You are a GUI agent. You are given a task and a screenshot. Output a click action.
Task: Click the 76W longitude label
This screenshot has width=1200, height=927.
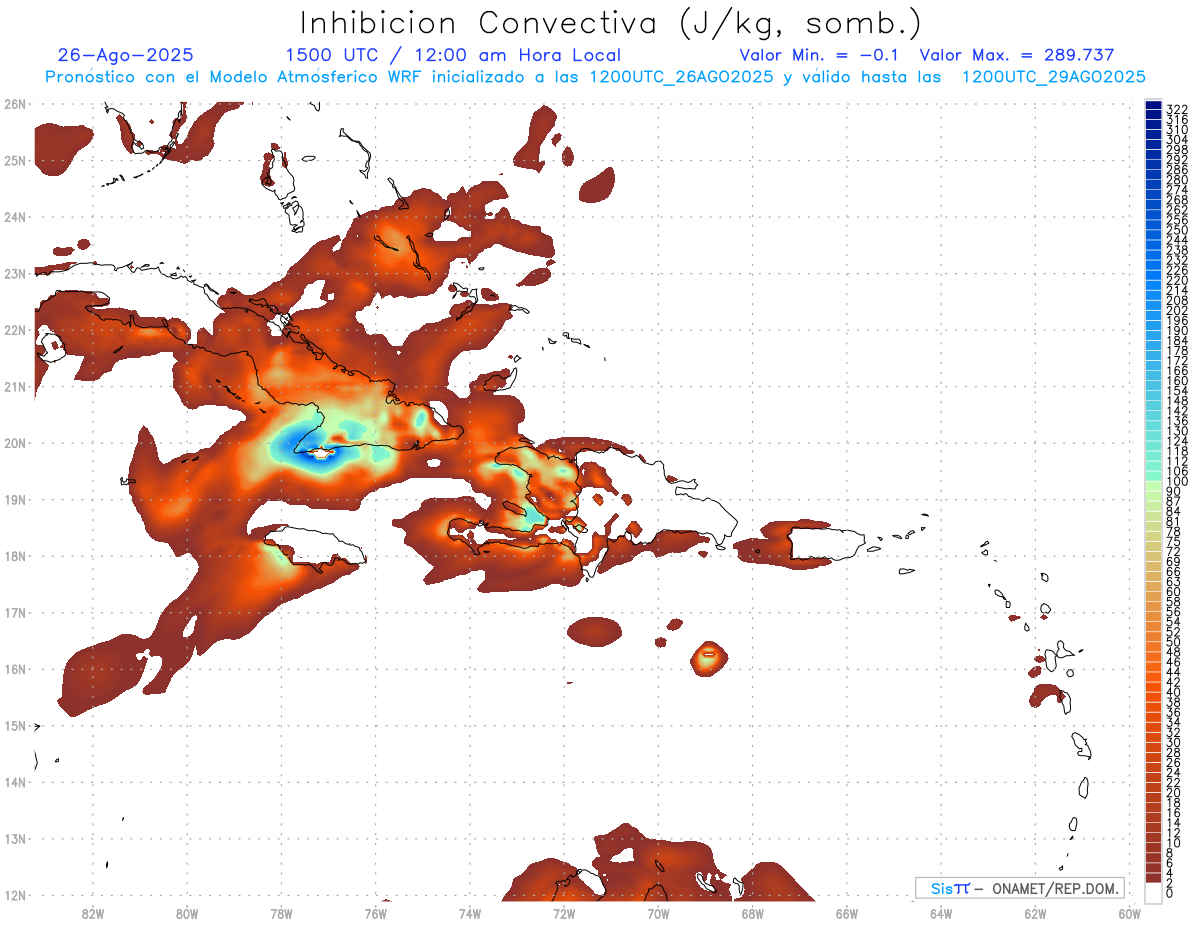tap(376, 913)
